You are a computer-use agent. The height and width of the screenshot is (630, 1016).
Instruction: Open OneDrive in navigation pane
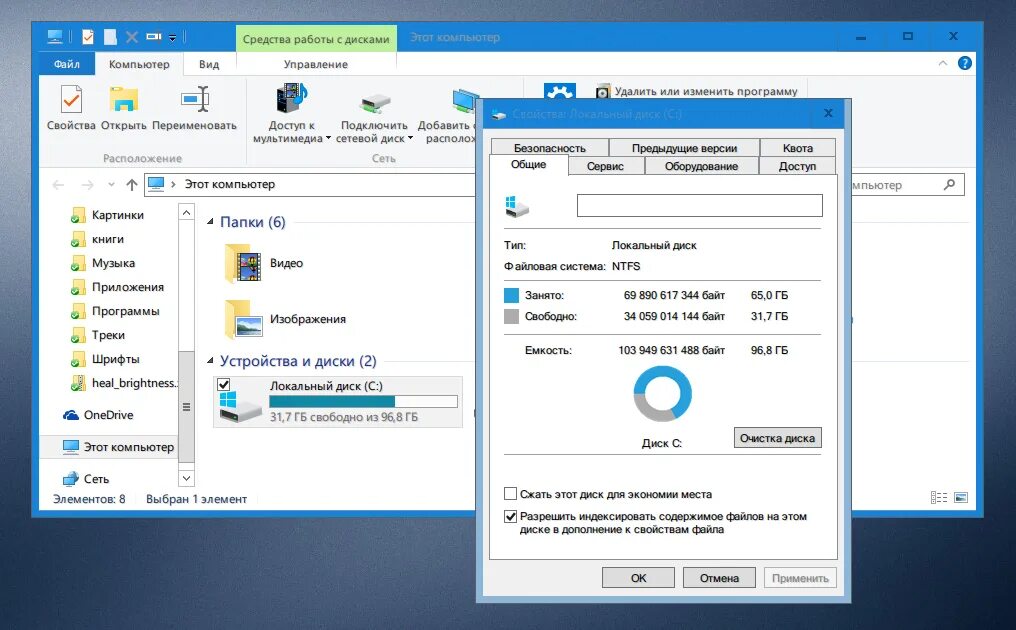(98, 415)
